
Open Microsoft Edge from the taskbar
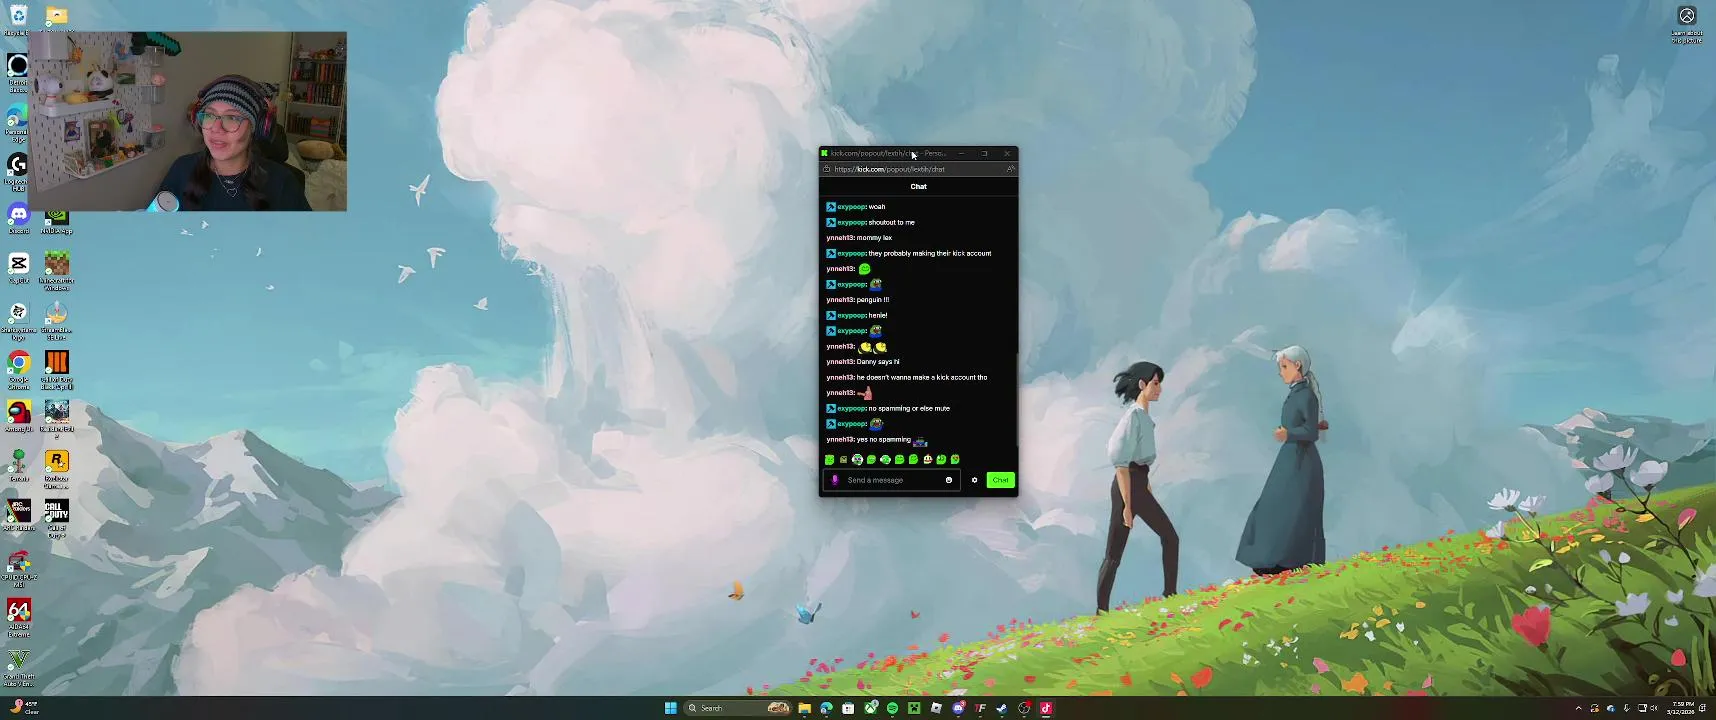tap(826, 708)
